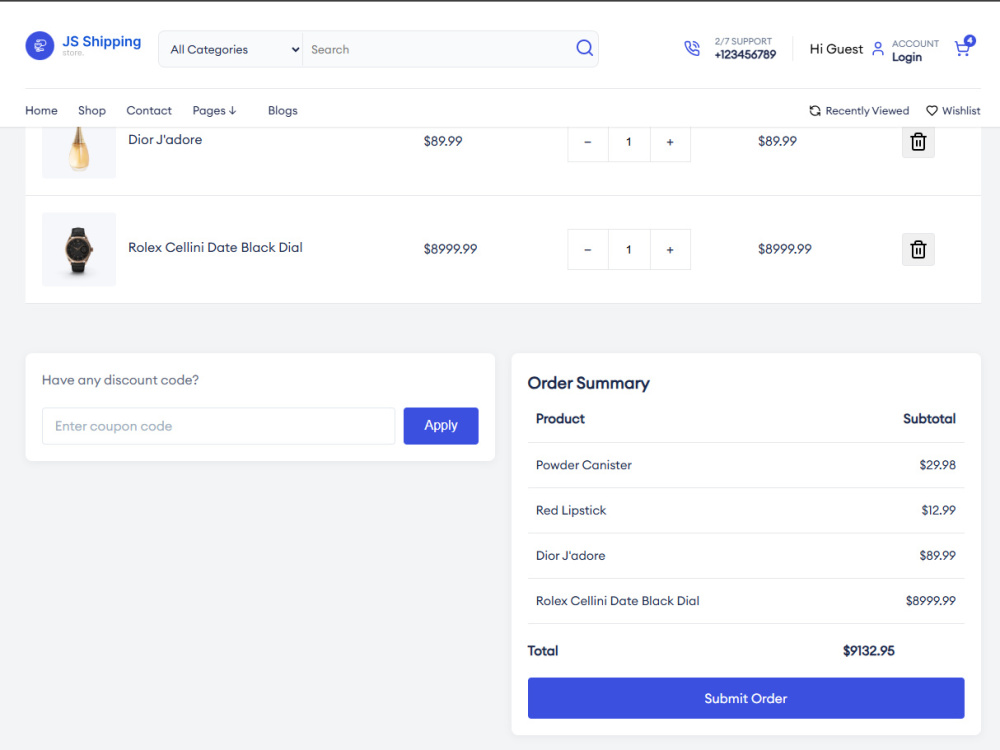Screen dimensions: 1000x750
Task: Click the Apply coupon button
Action: (441, 426)
